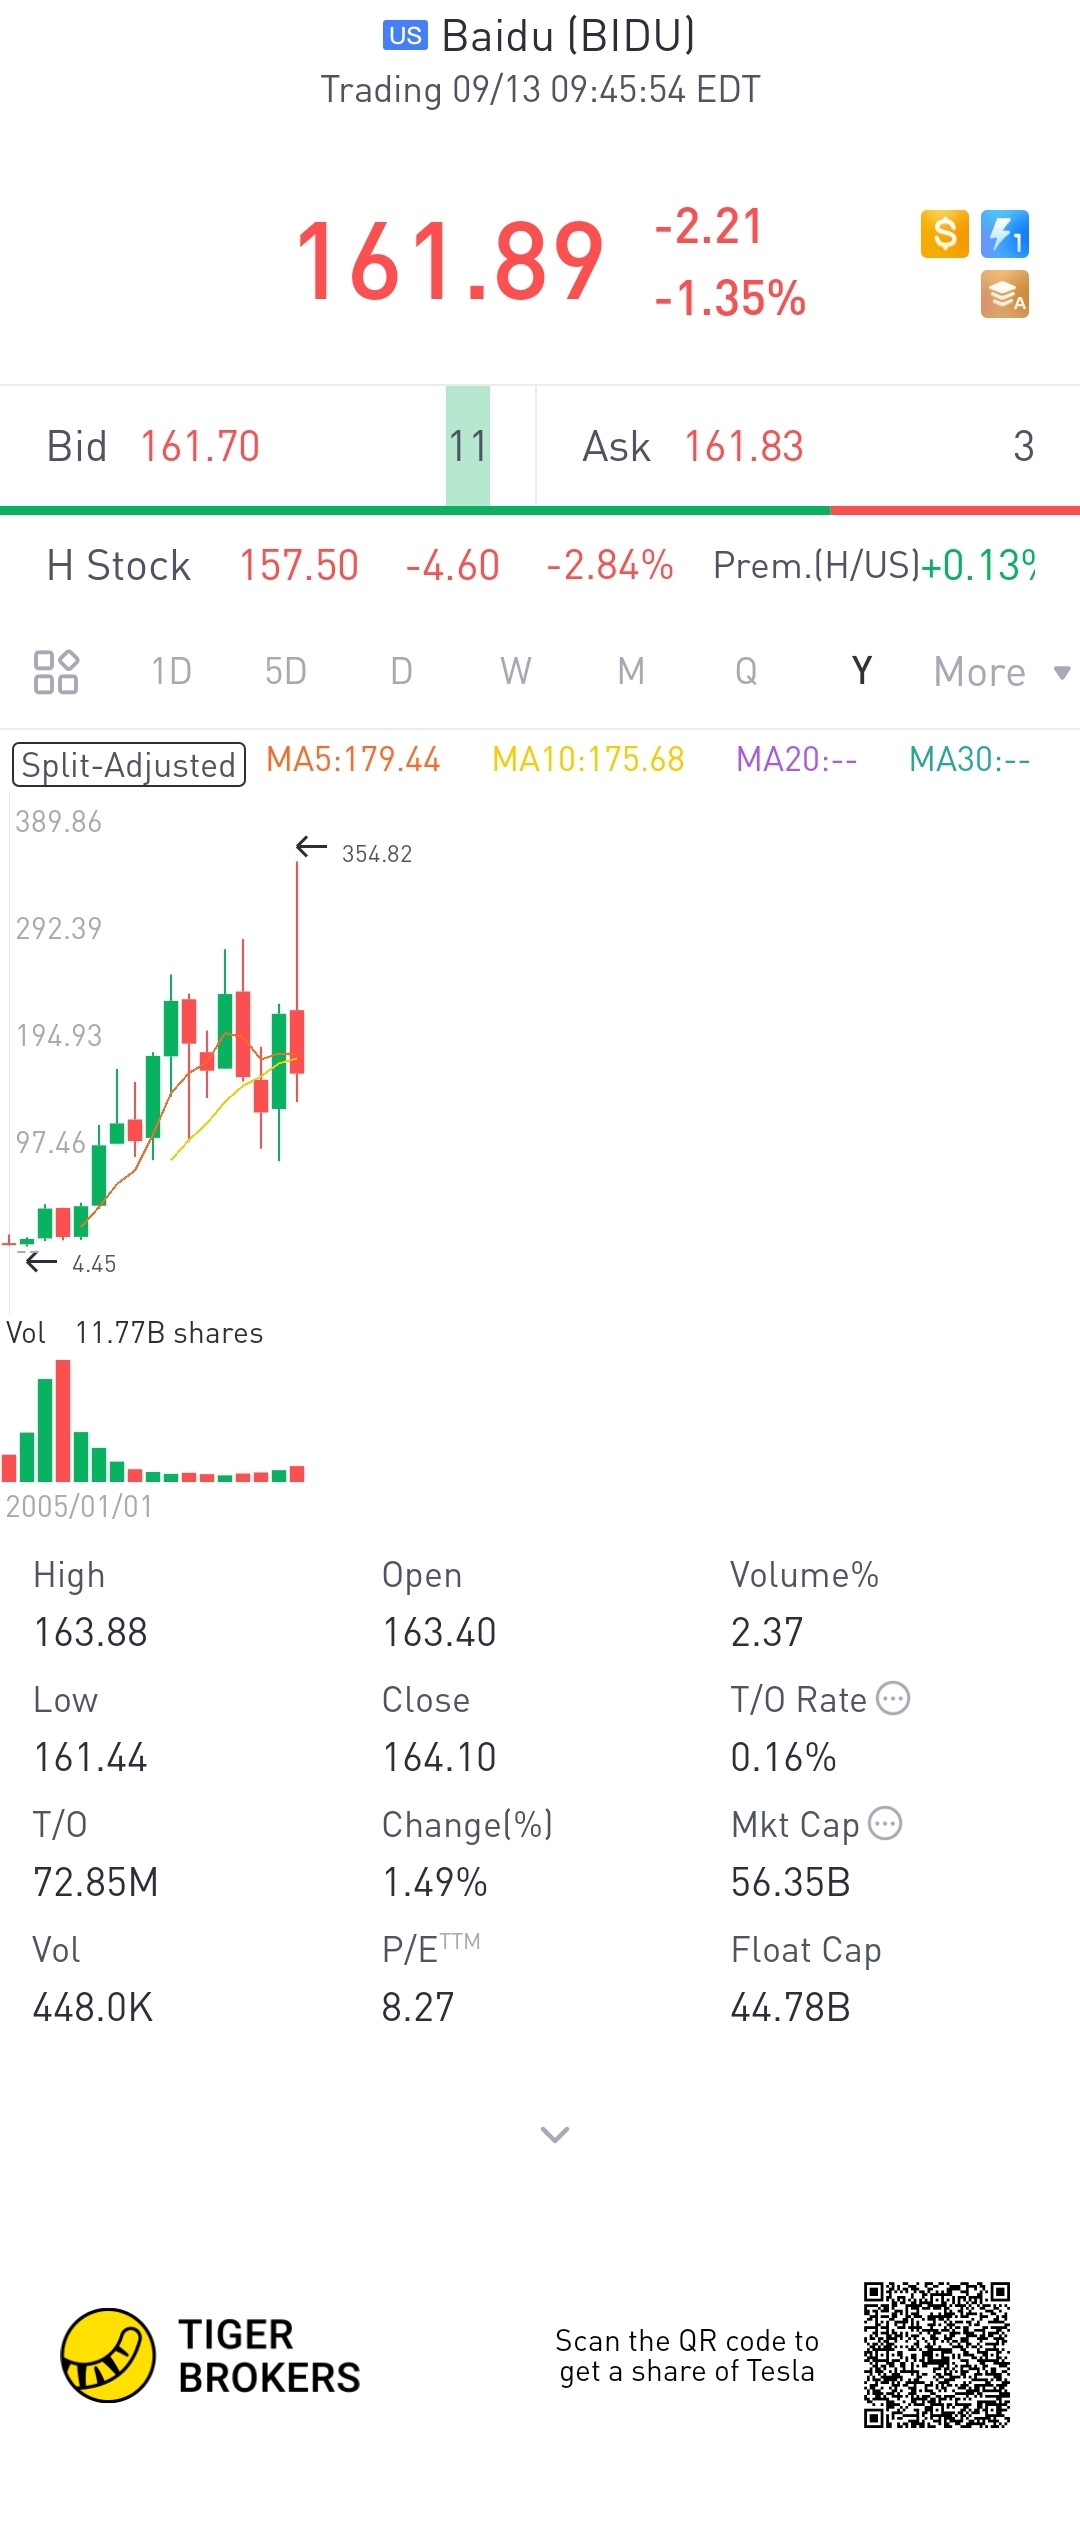Tap the Vol 11.77B shares label
Screen dimensions: 1080x2528
pyautogui.click(x=135, y=1333)
